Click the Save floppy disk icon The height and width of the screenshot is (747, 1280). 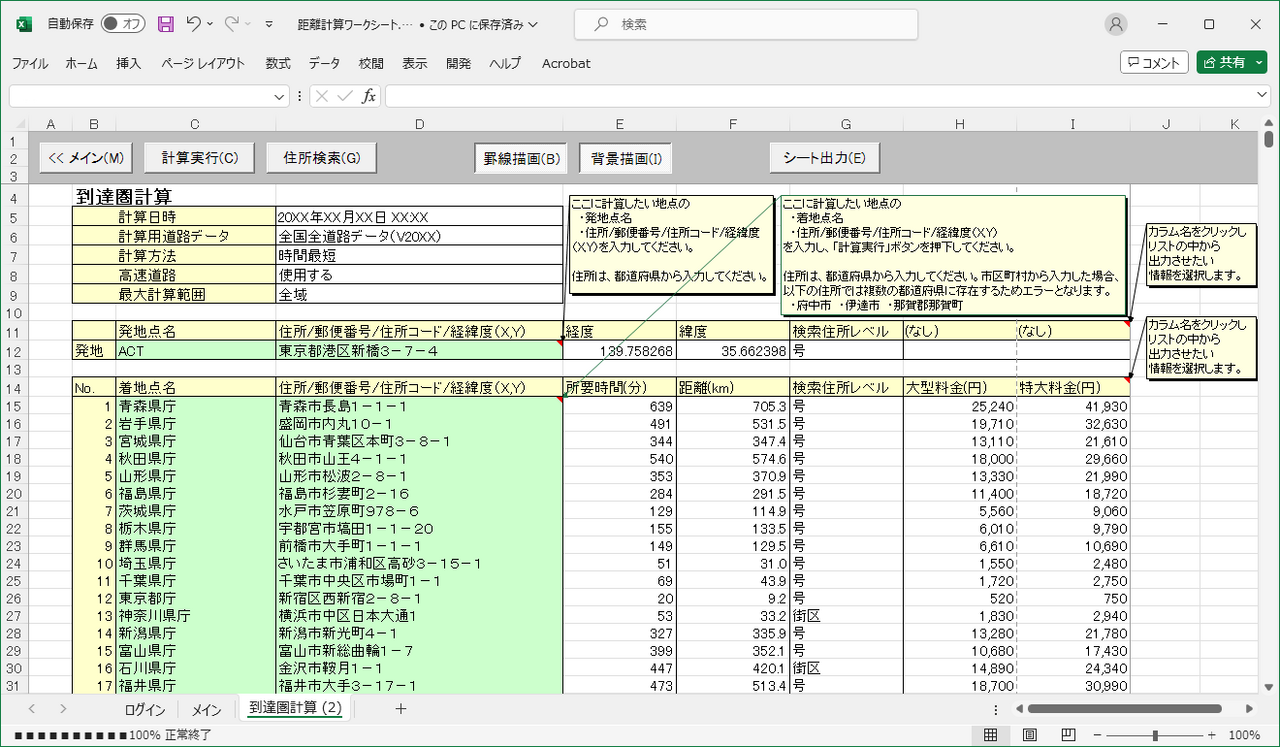pyautogui.click(x=166, y=24)
